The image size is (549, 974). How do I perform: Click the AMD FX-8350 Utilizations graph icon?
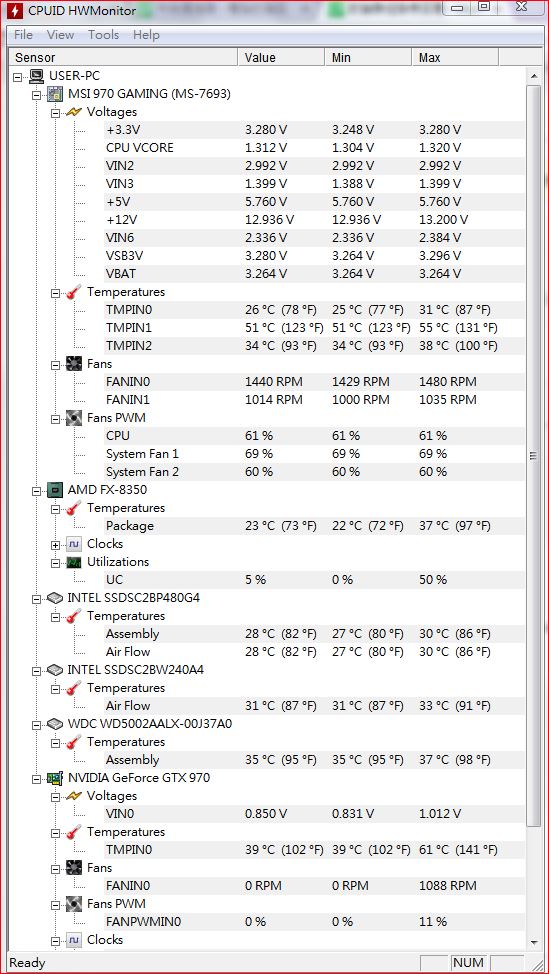75,562
